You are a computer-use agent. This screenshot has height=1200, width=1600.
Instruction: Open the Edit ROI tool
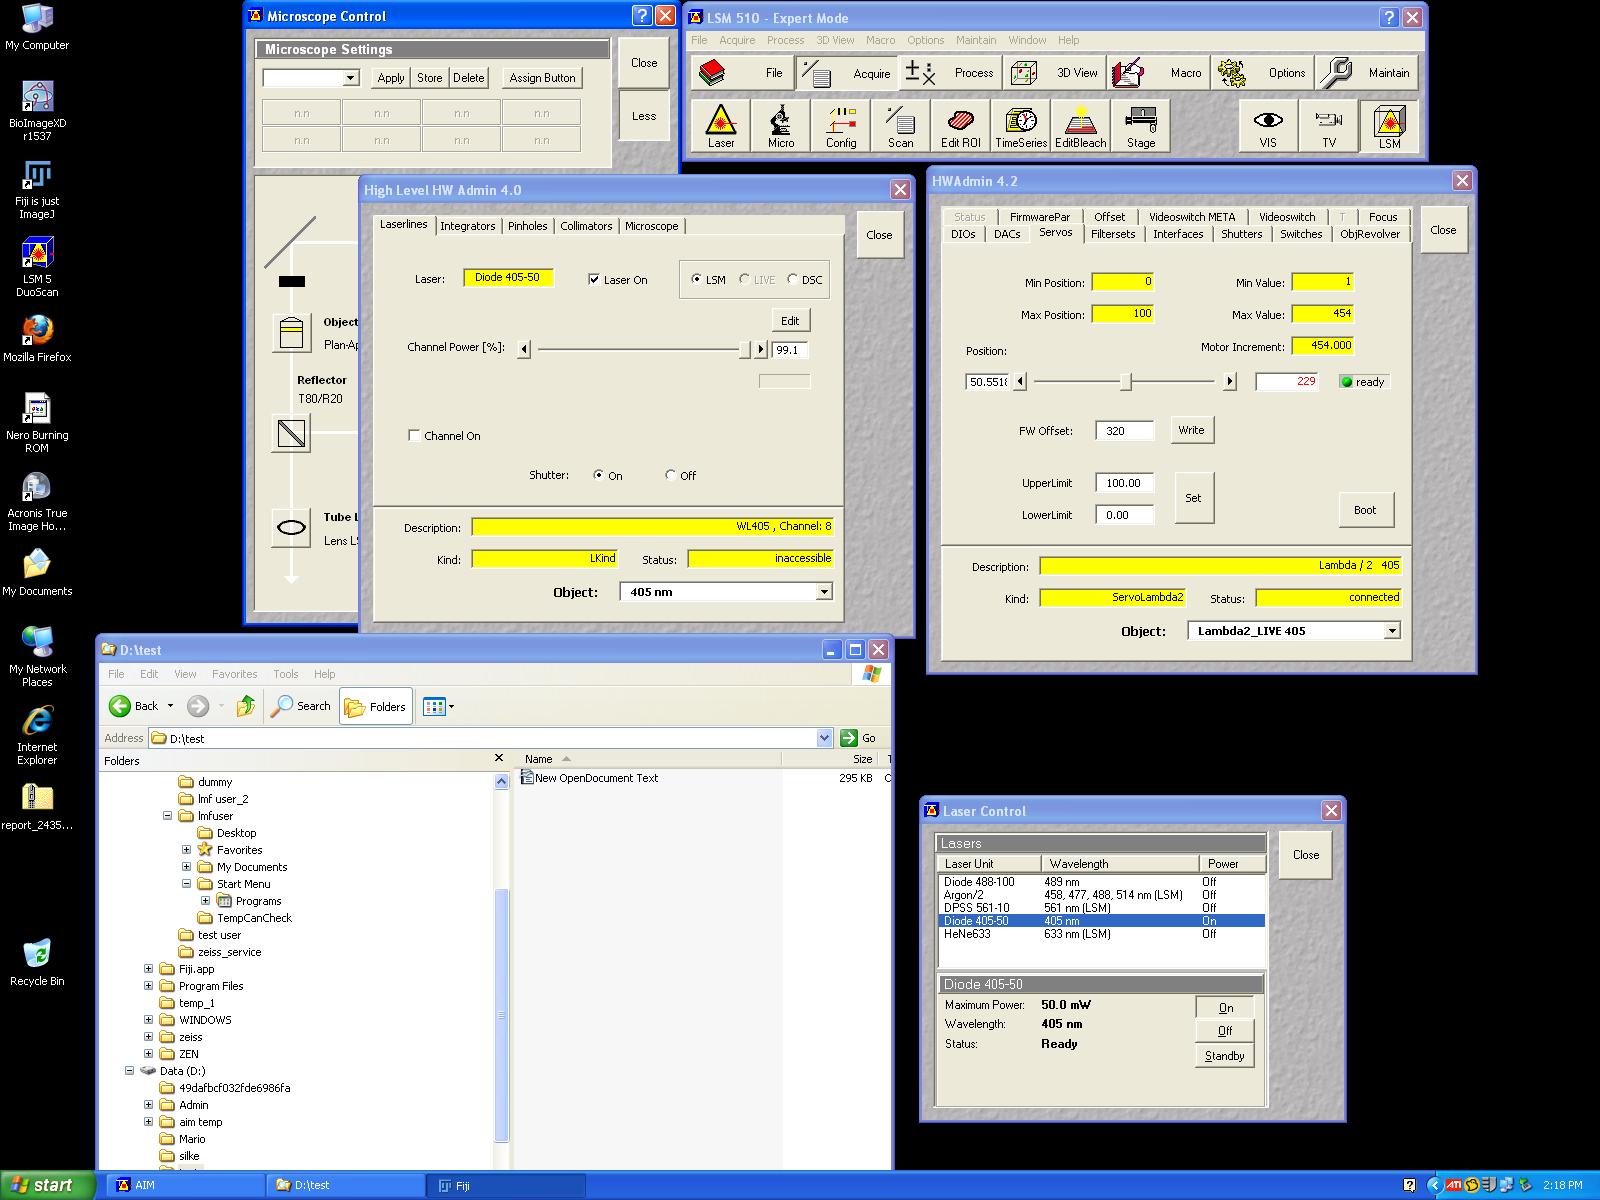(x=961, y=126)
